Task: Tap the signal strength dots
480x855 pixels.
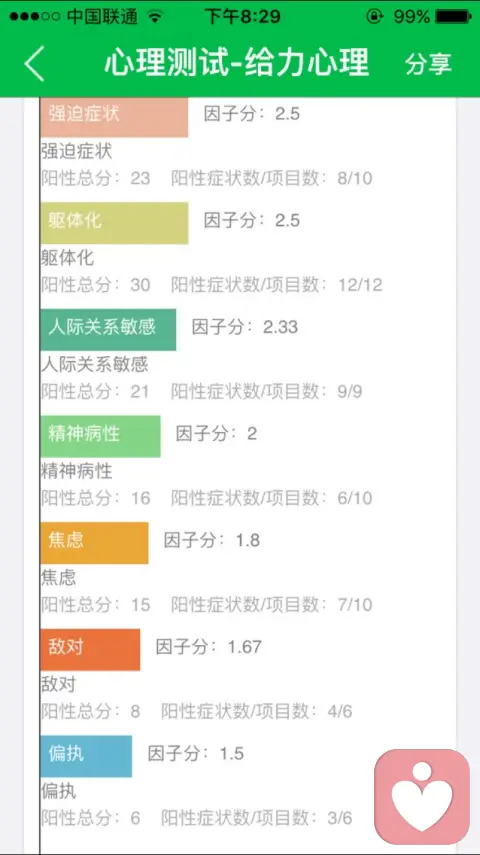Action: tap(34, 16)
